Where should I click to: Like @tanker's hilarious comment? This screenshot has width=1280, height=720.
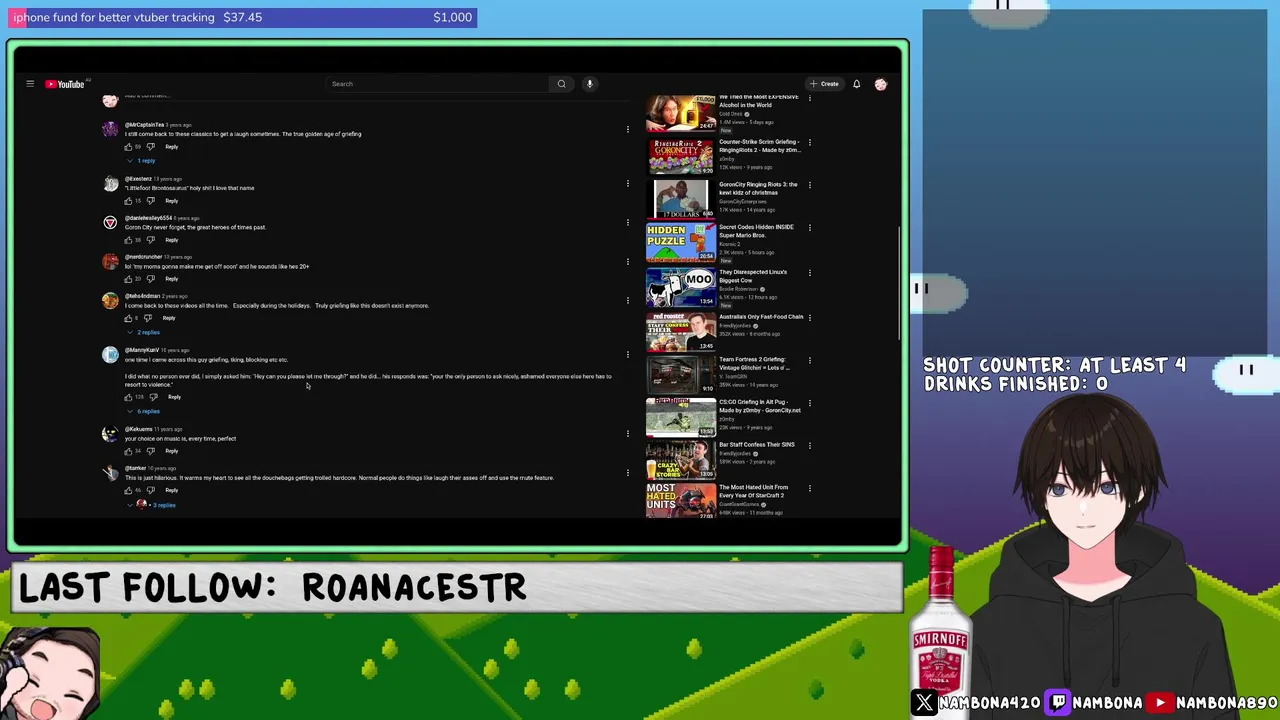point(128,490)
